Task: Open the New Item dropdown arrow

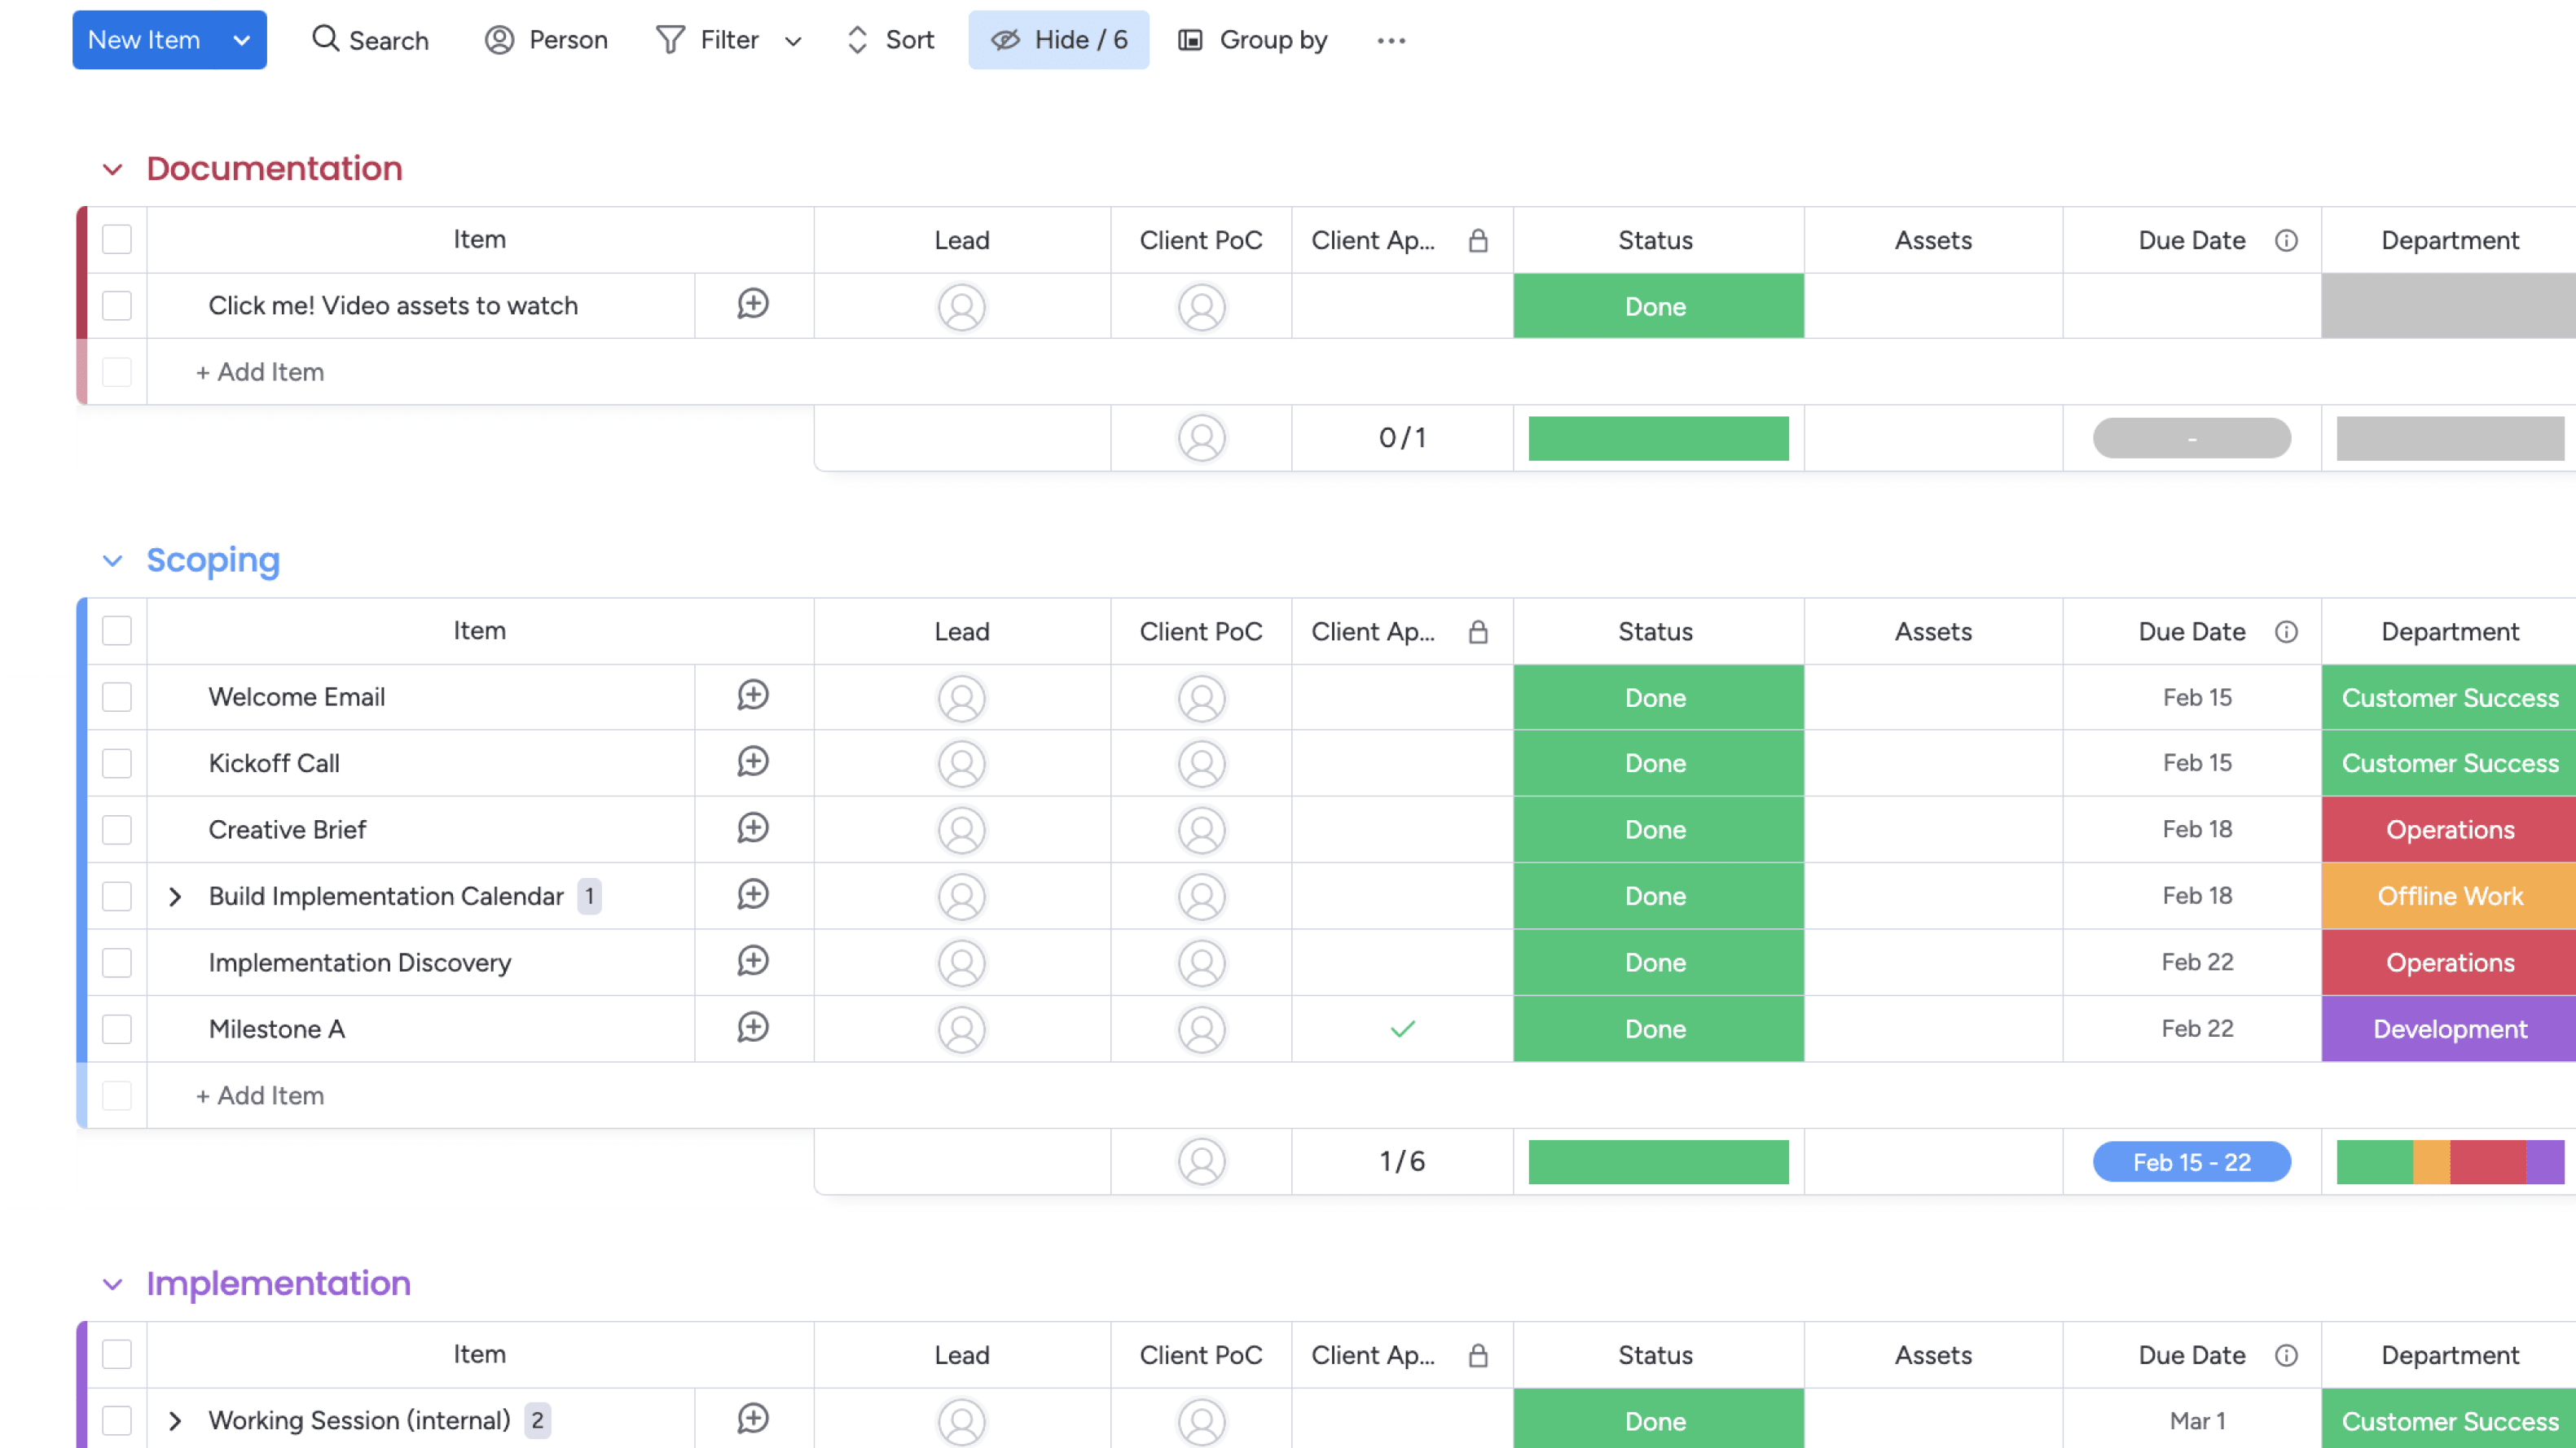Action: 241,40
